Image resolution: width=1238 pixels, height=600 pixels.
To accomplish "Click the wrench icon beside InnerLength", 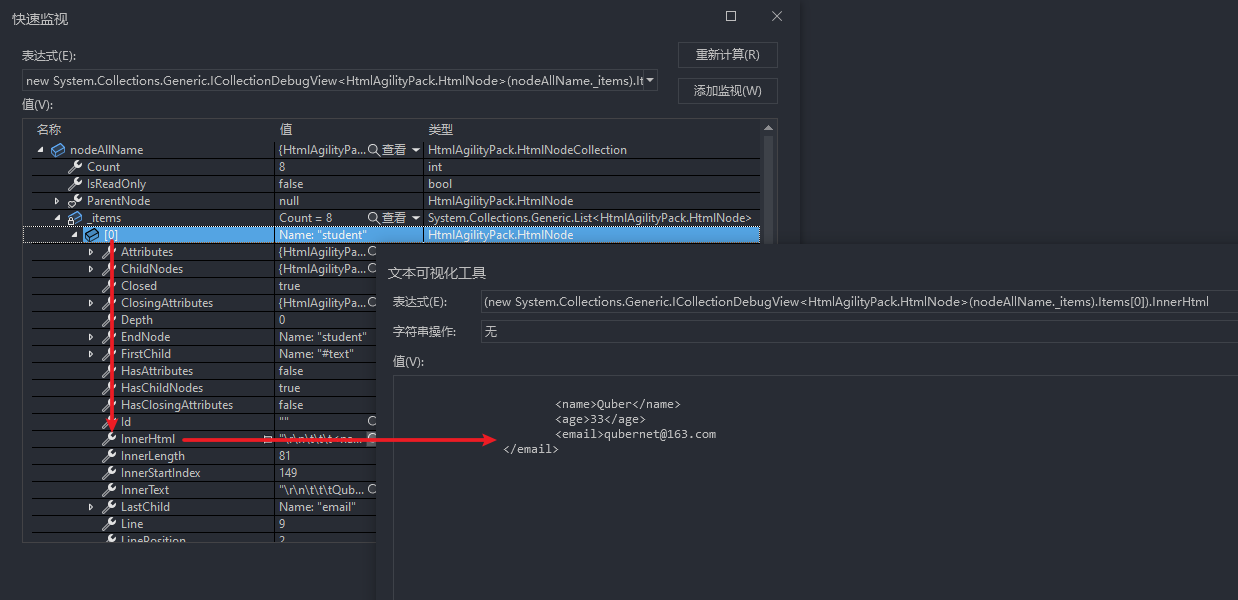I will 109,456.
